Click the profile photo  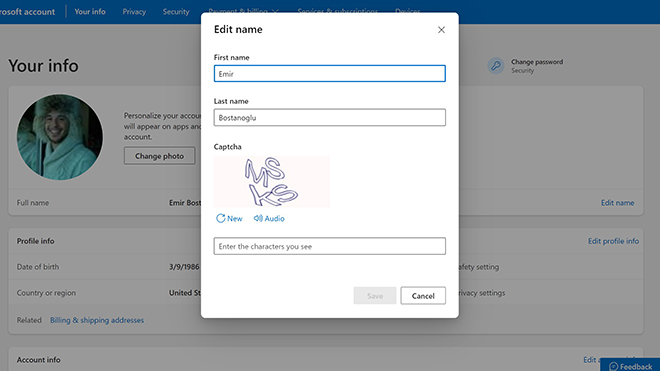pyautogui.click(x=60, y=137)
